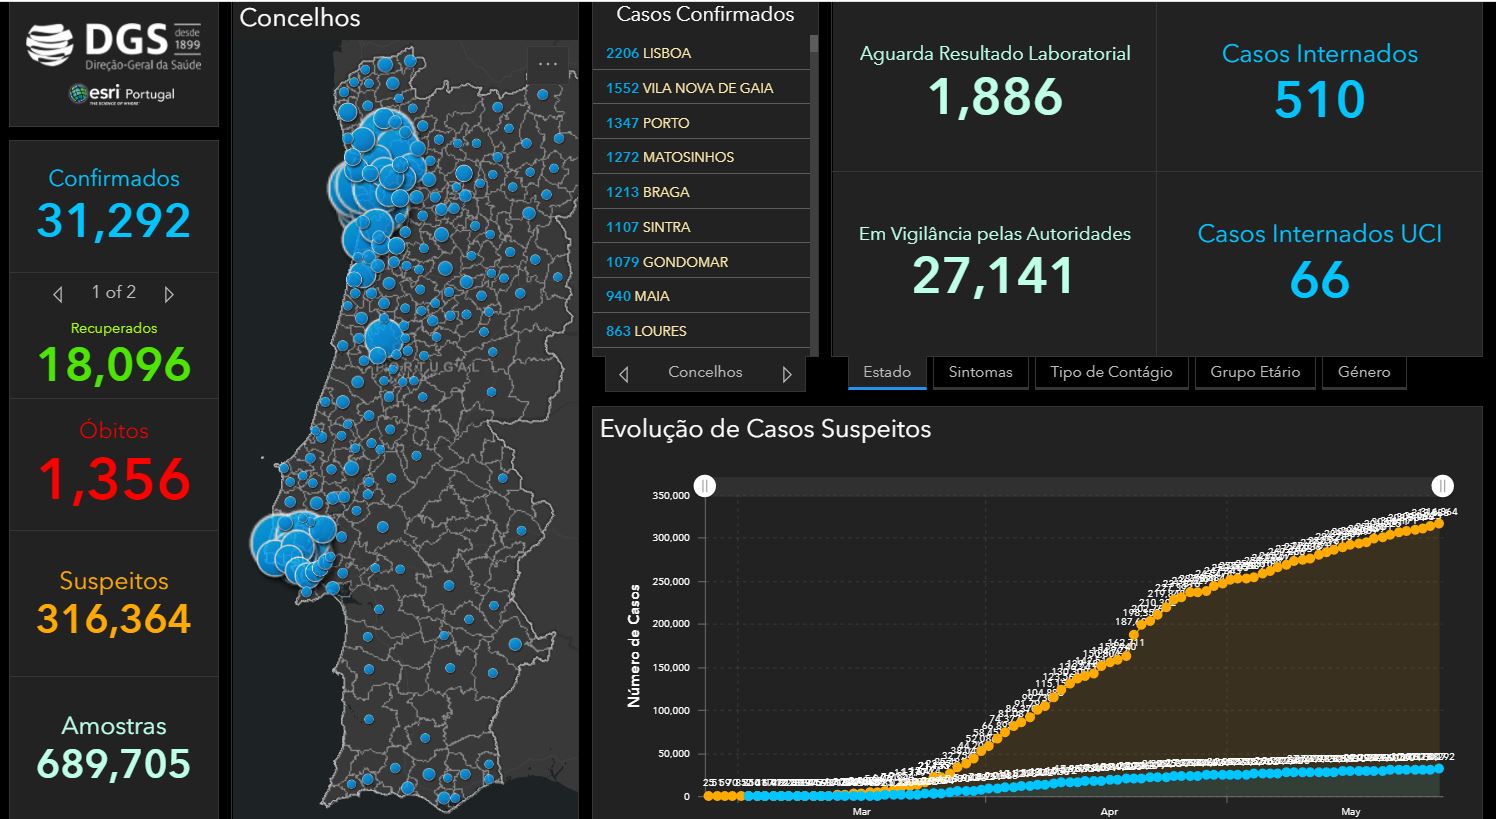Click the Esri Portugal logo

click(x=121, y=94)
